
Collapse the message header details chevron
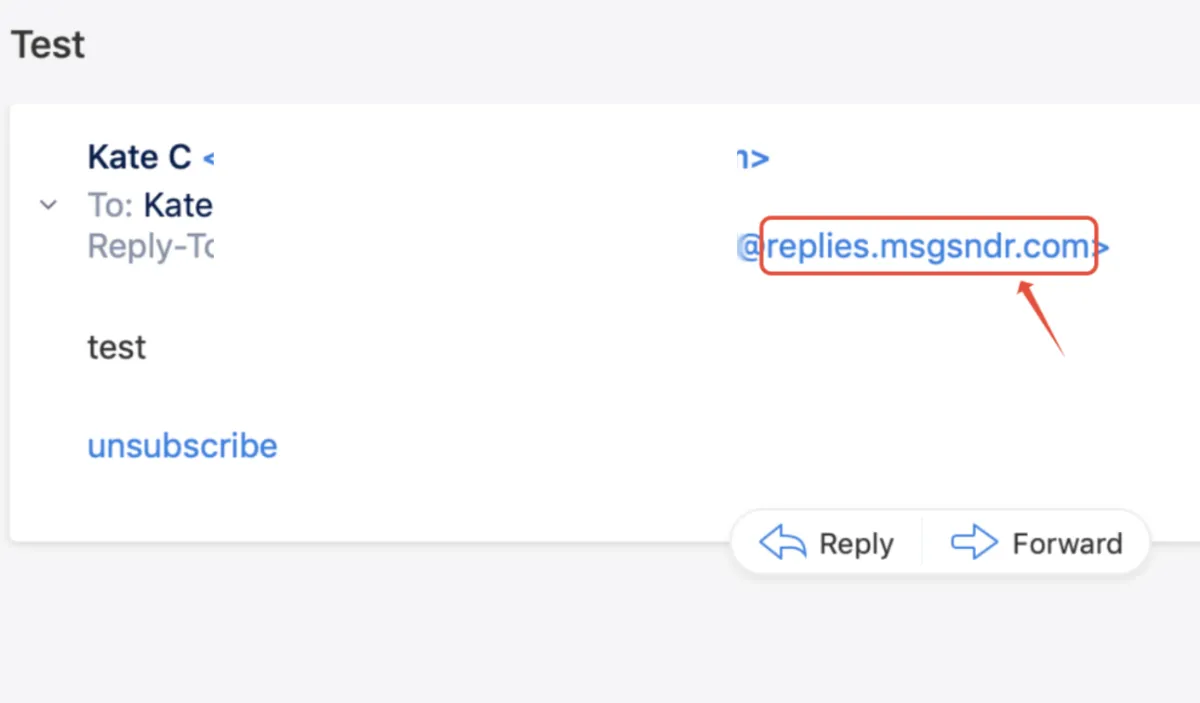47,206
